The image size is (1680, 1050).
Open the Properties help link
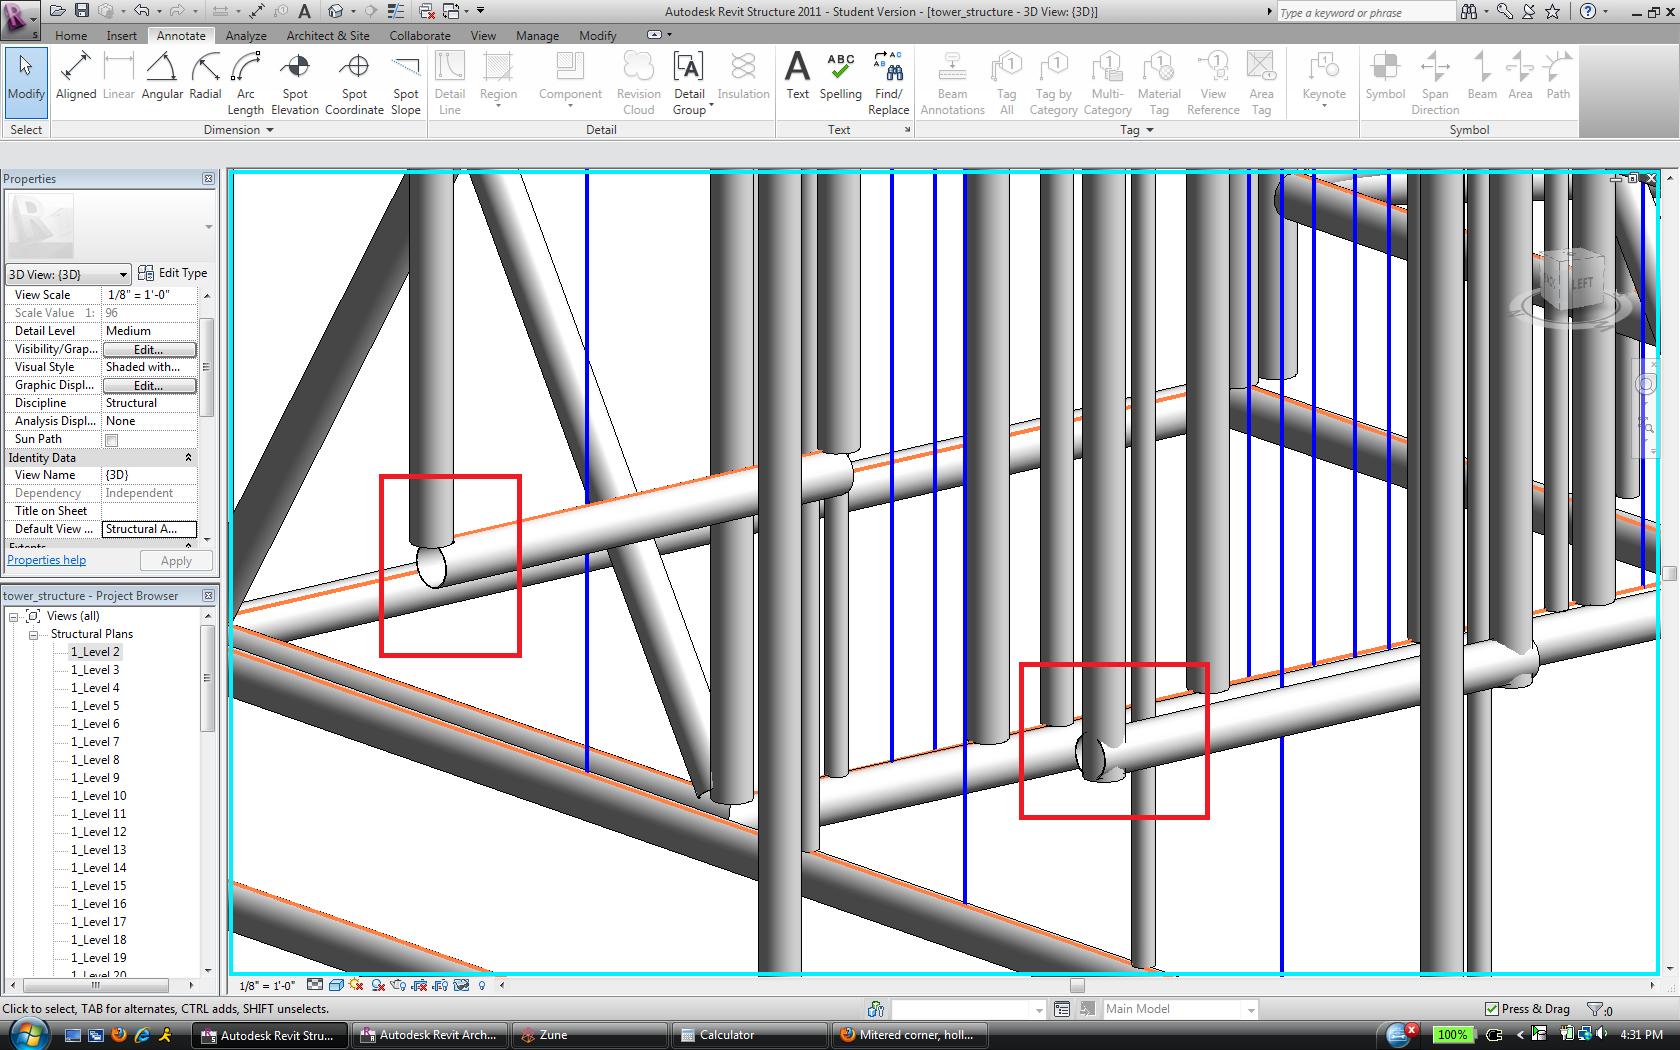click(x=46, y=560)
